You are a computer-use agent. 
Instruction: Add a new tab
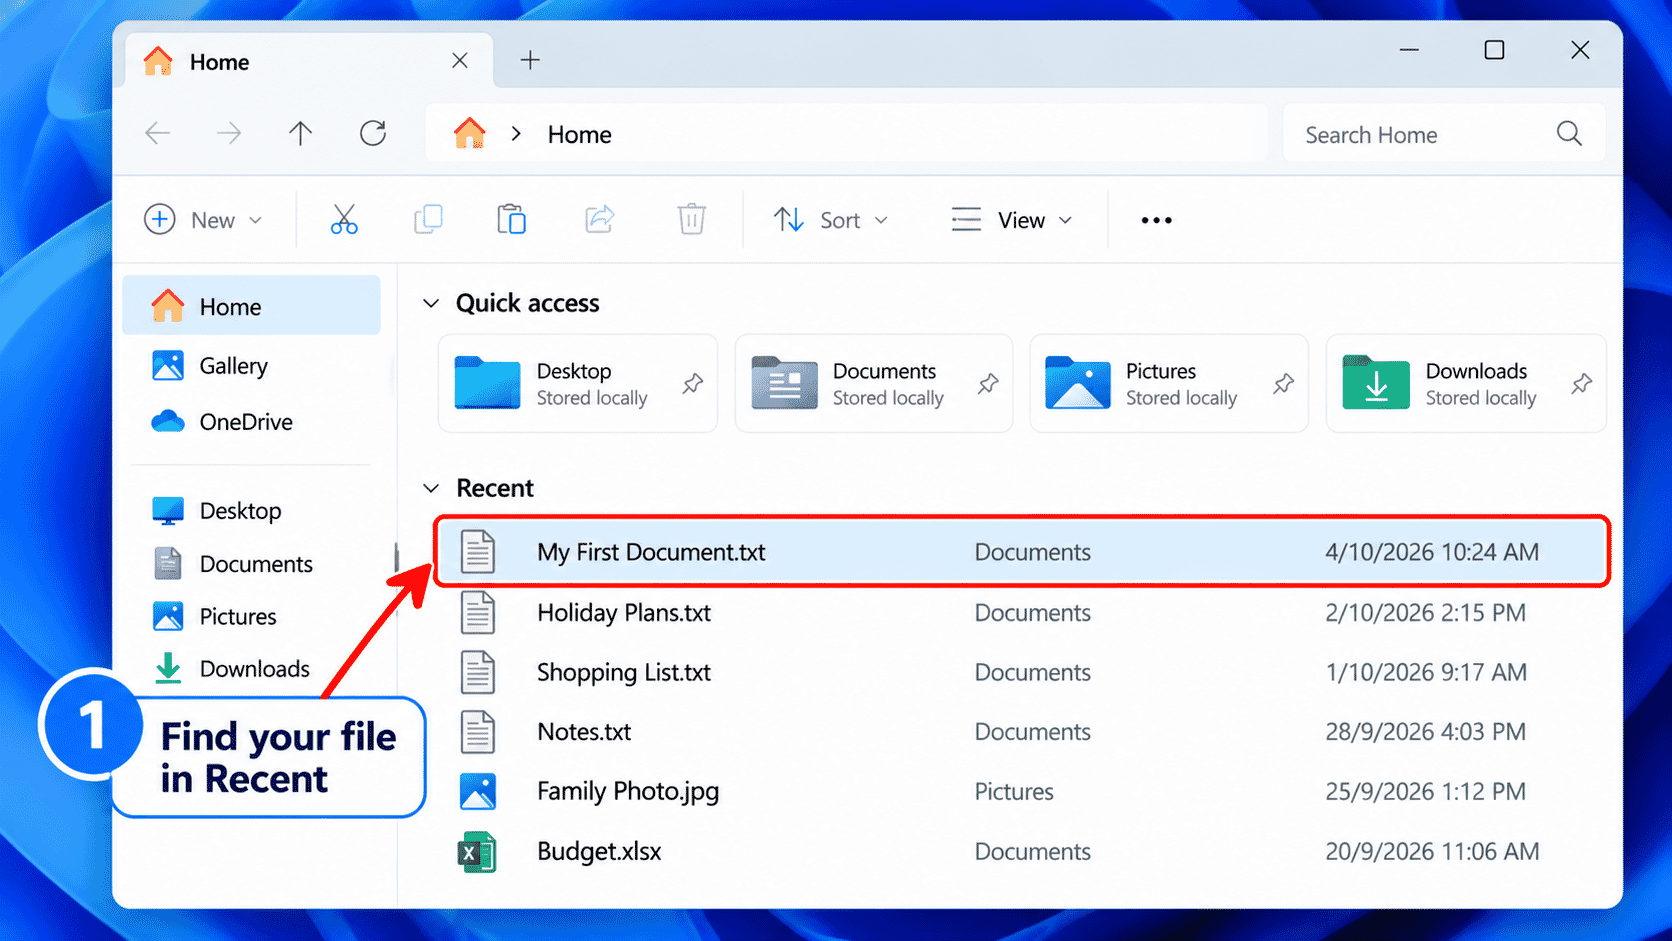tap(530, 60)
